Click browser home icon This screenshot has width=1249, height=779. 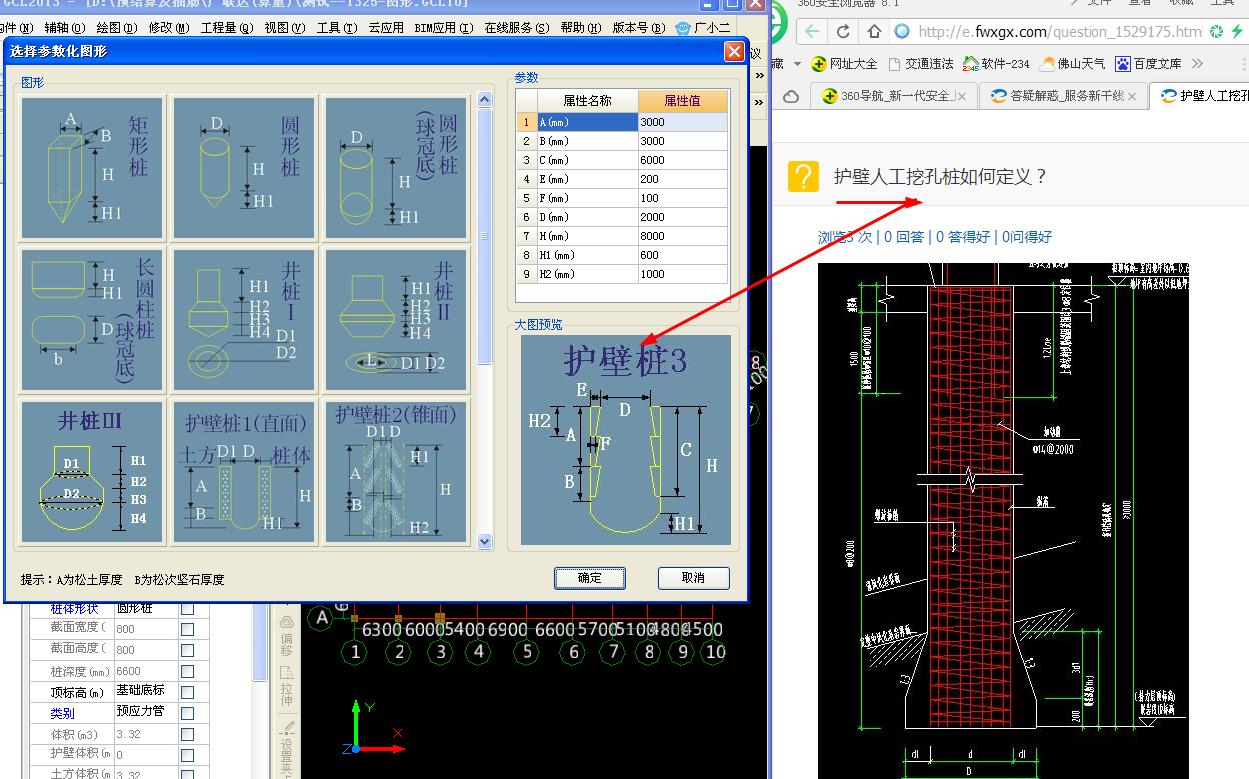point(874,31)
